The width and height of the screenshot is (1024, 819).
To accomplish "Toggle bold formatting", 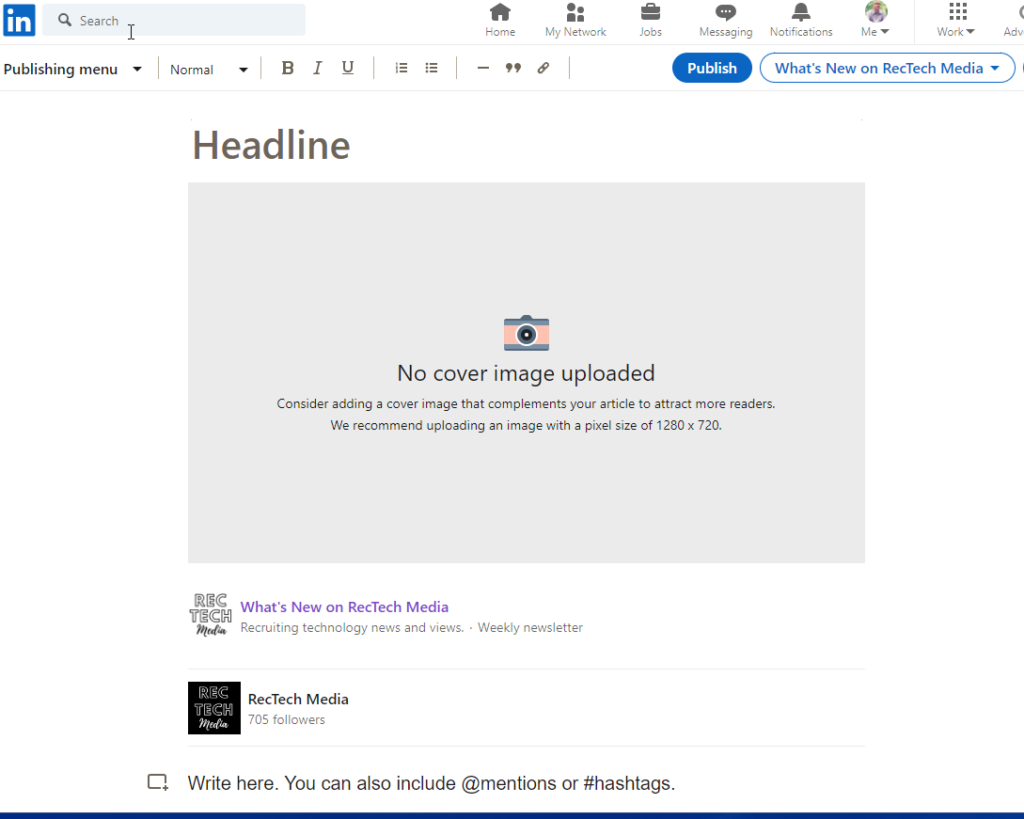I will tap(287, 68).
